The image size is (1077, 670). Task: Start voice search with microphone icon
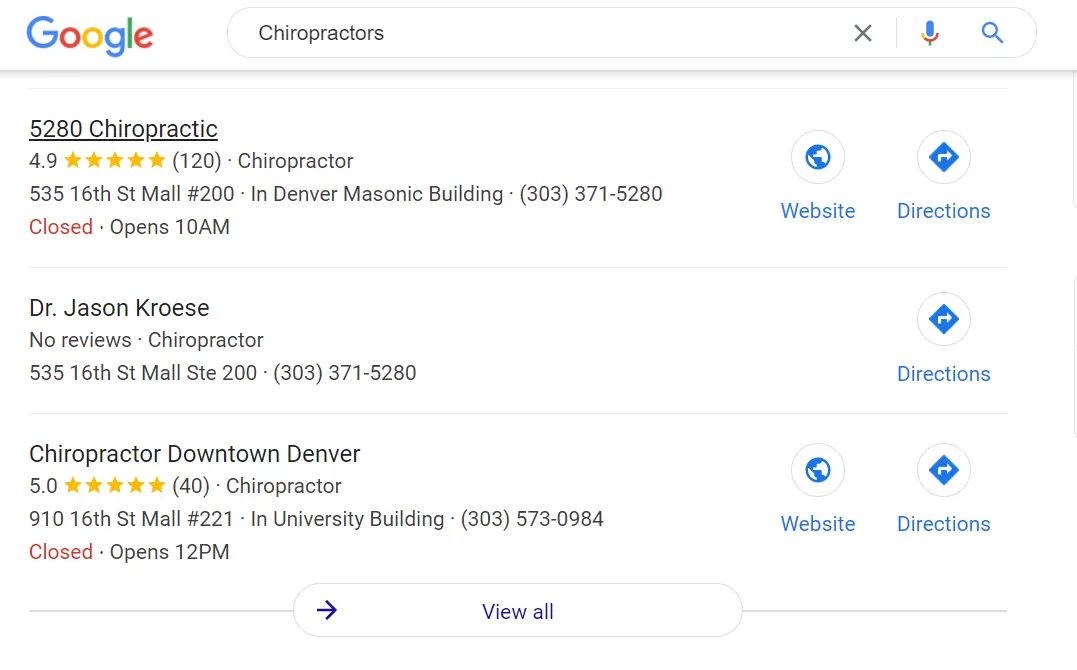[930, 33]
